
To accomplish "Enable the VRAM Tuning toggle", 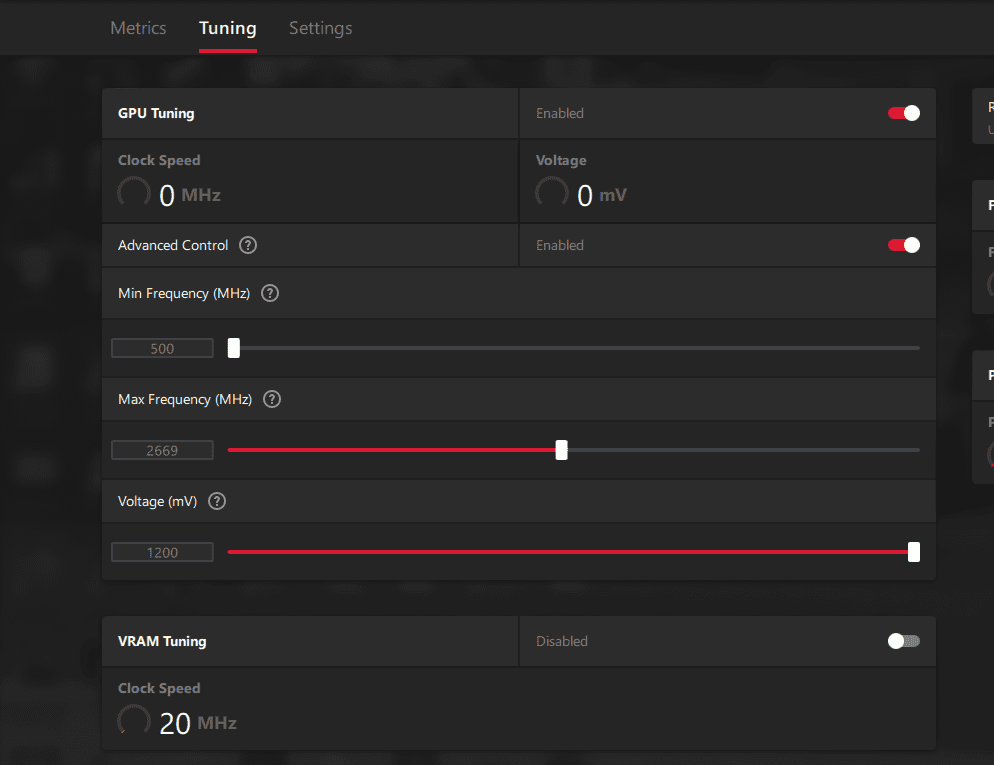I will tap(904, 641).
